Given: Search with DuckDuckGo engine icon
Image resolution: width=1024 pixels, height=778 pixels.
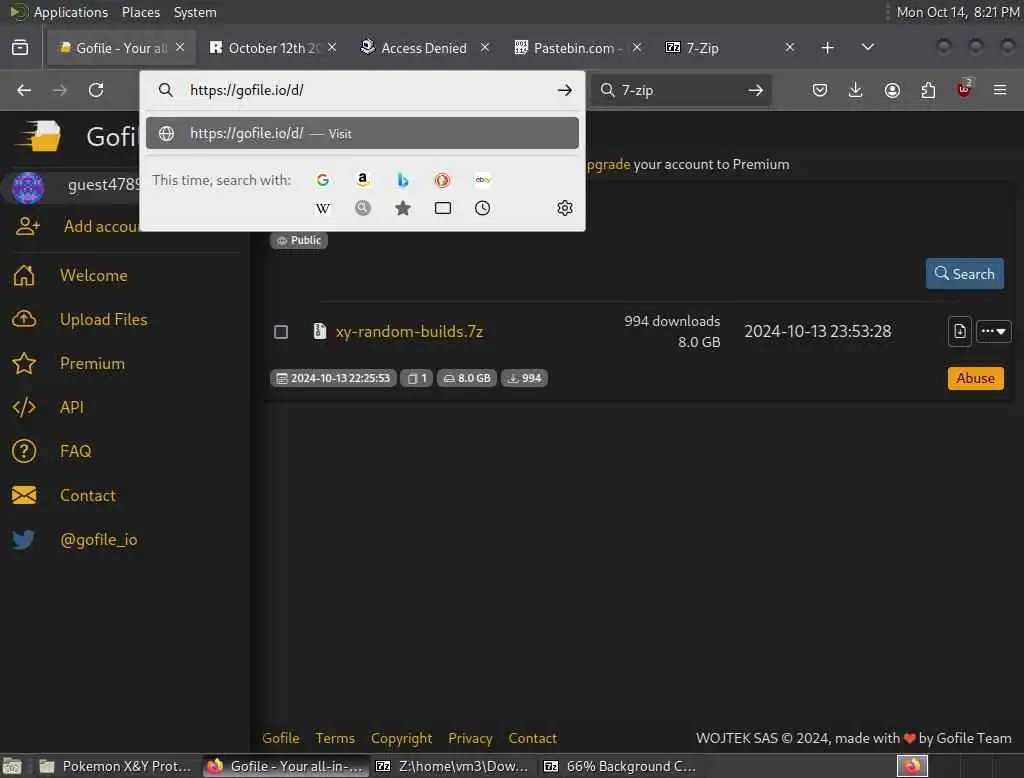Looking at the screenshot, I should (x=442, y=180).
